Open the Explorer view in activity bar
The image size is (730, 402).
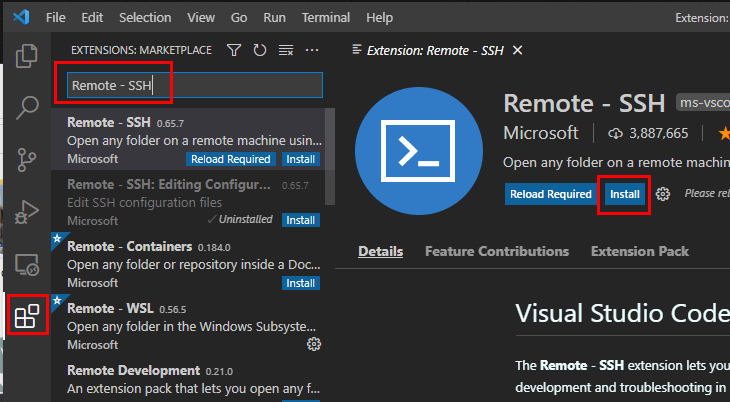coord(27,56)
